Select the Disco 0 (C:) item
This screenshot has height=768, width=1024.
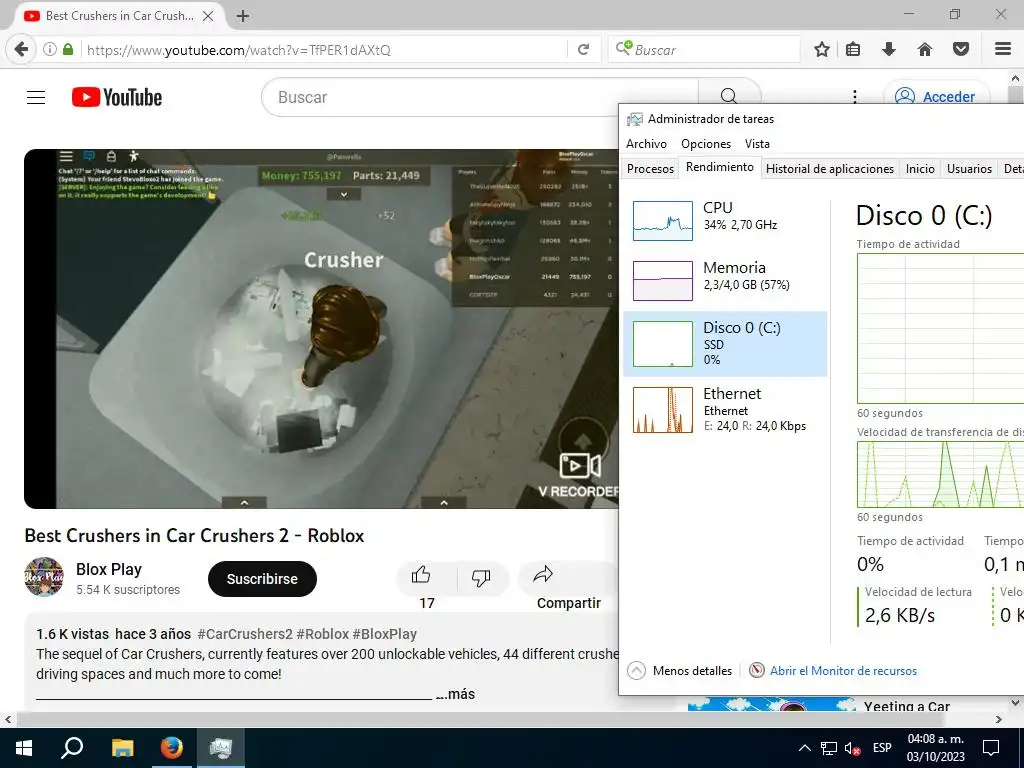coord(725,344)
